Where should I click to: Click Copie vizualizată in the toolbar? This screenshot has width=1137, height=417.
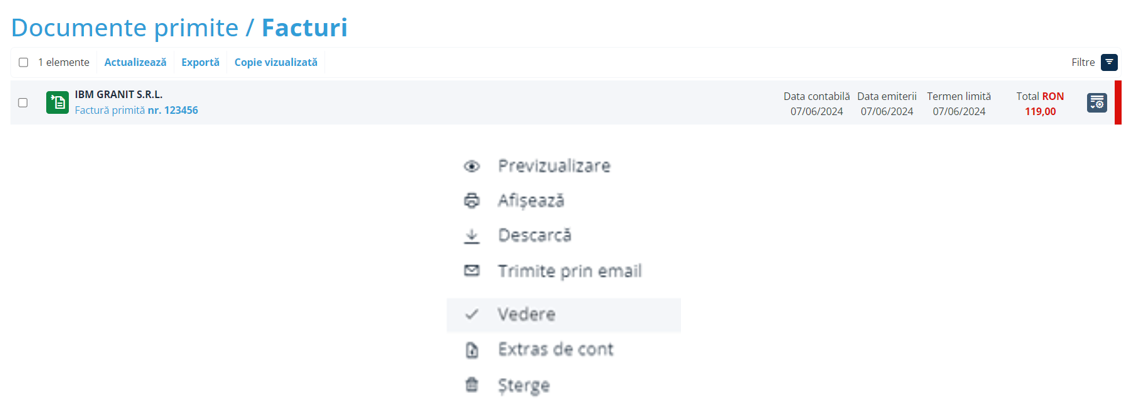coord(275,62)
